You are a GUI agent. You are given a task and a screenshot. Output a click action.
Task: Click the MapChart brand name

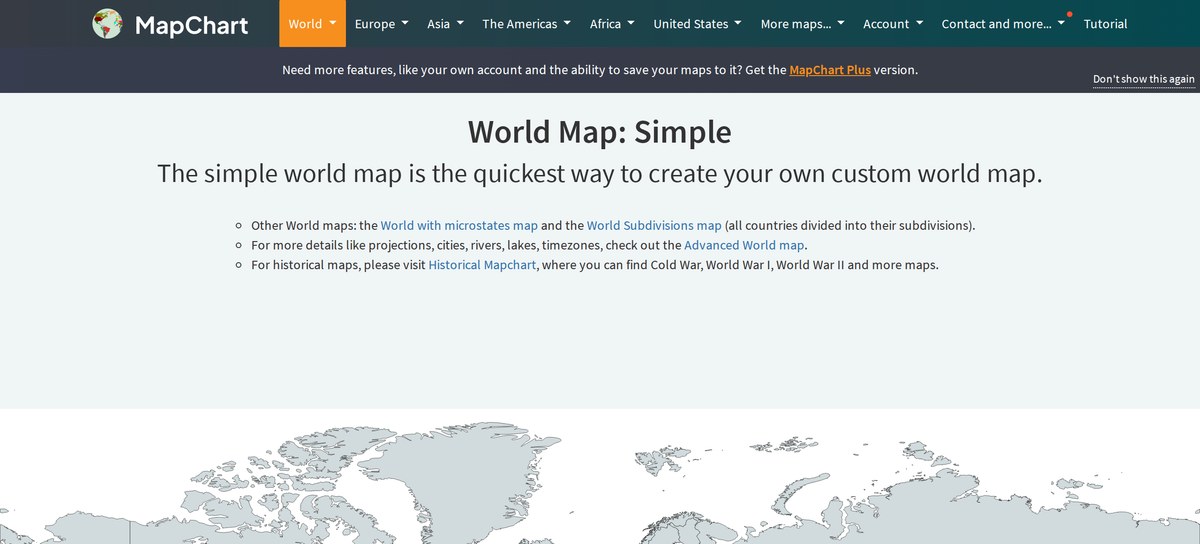[191, 24]
